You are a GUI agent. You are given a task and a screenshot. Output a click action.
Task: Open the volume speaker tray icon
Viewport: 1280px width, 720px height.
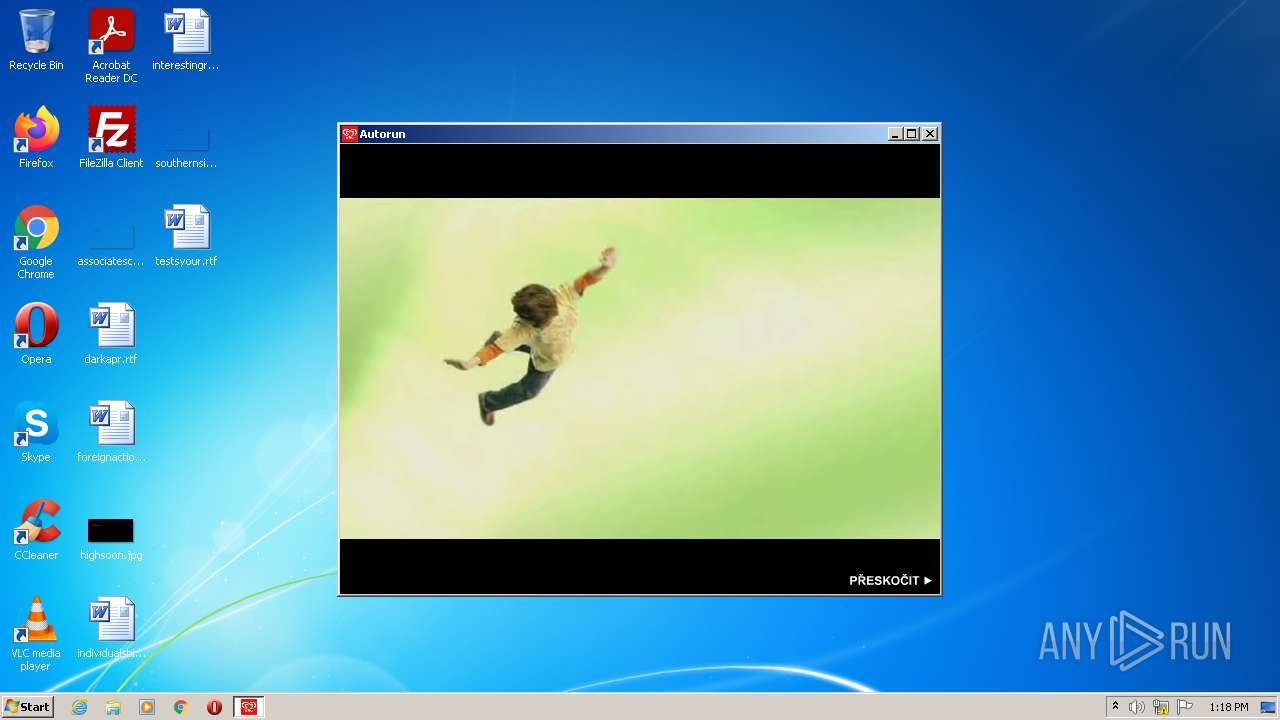click(1137, 707)
